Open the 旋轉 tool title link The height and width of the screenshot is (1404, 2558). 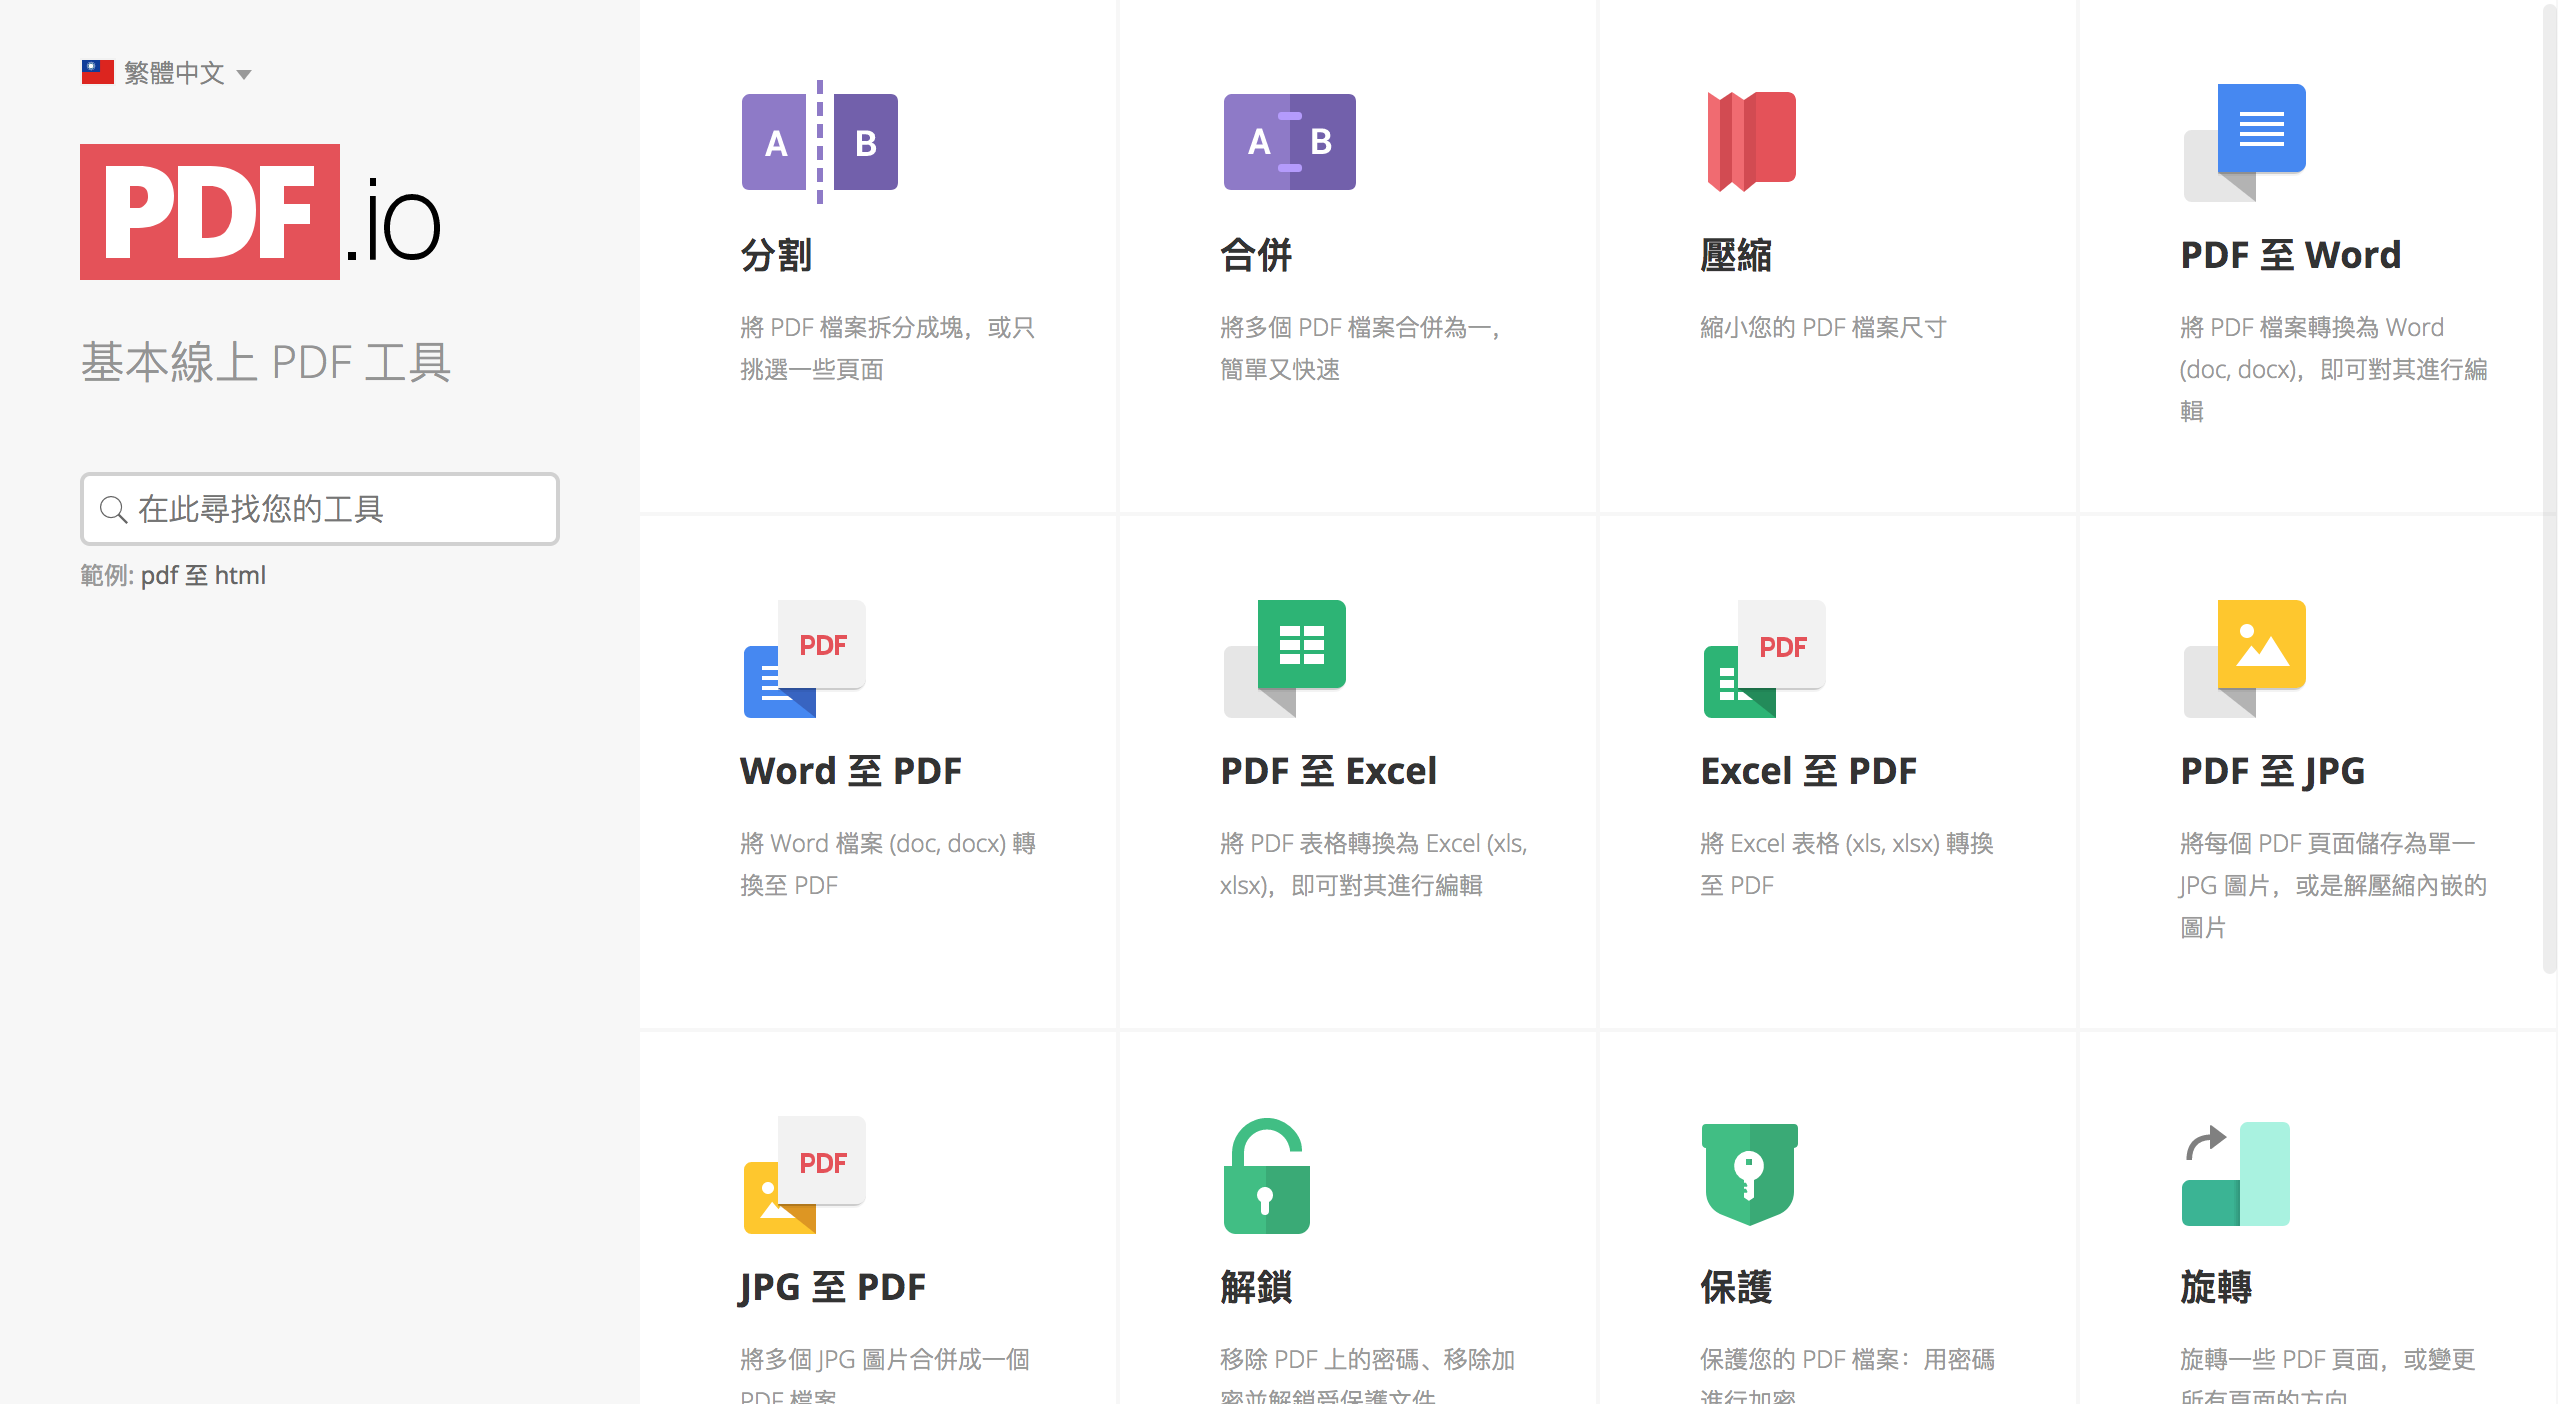(x=2216, y=1287)
